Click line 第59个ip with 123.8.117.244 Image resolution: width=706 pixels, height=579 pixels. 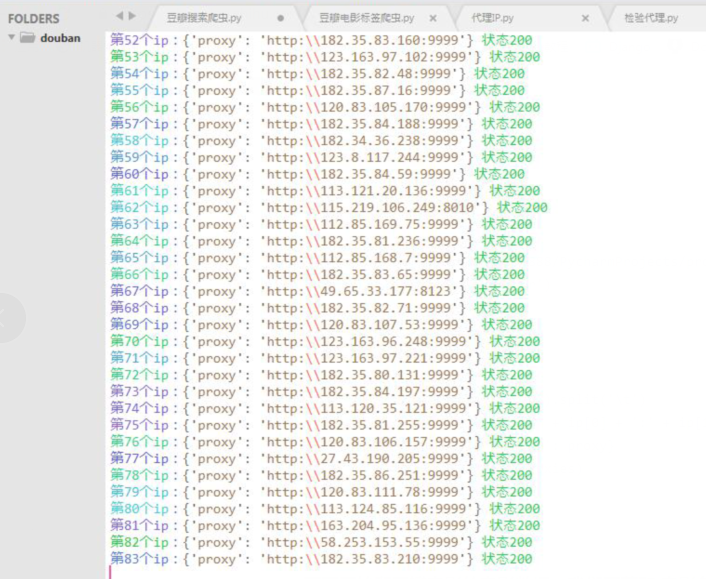pos(321,157)
